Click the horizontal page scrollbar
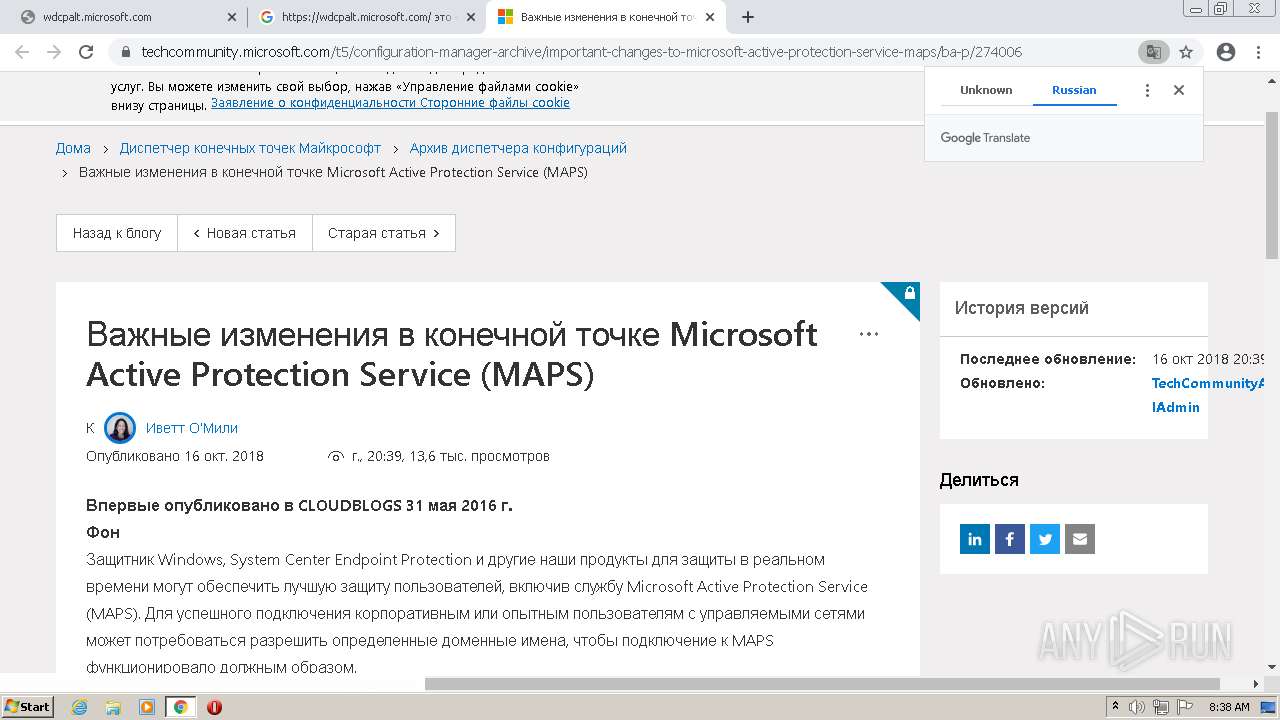Viewport: 1280px width, 720px height. 822,684
